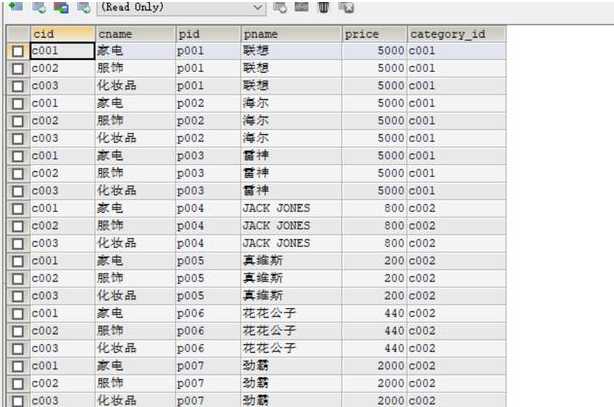This screenshot has width=614, height=407.
Task: Select cid cell c001 in p001 row
Action: pyautogui.click(x=62, y=51)
